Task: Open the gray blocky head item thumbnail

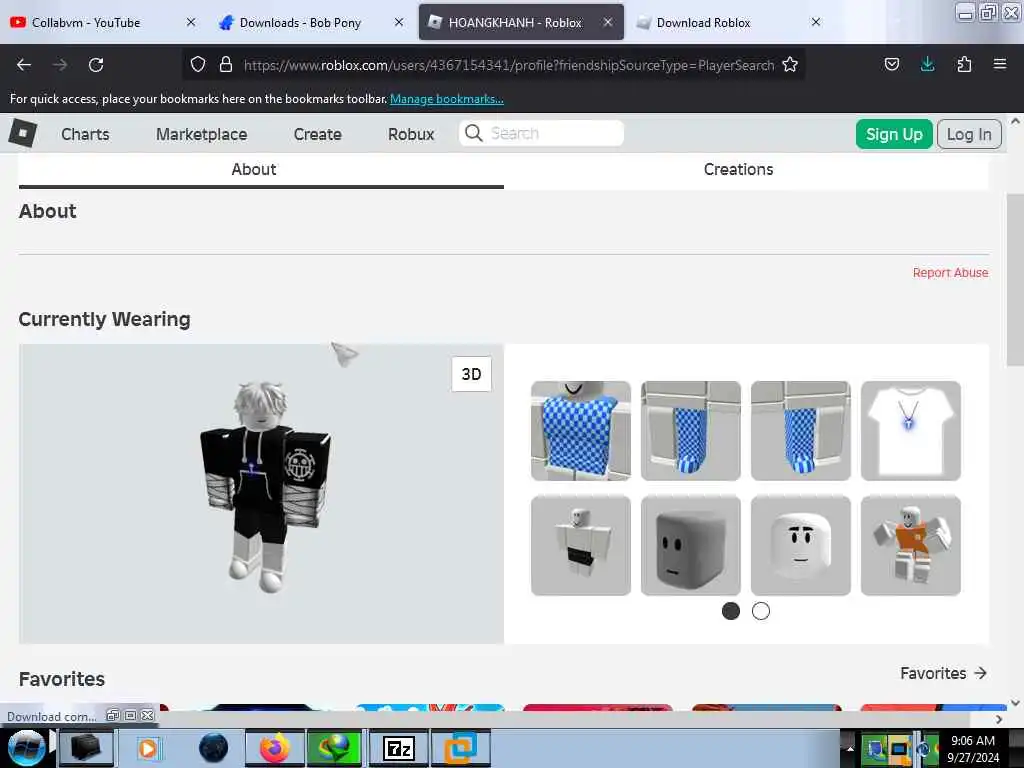Action: click(690, 545)
